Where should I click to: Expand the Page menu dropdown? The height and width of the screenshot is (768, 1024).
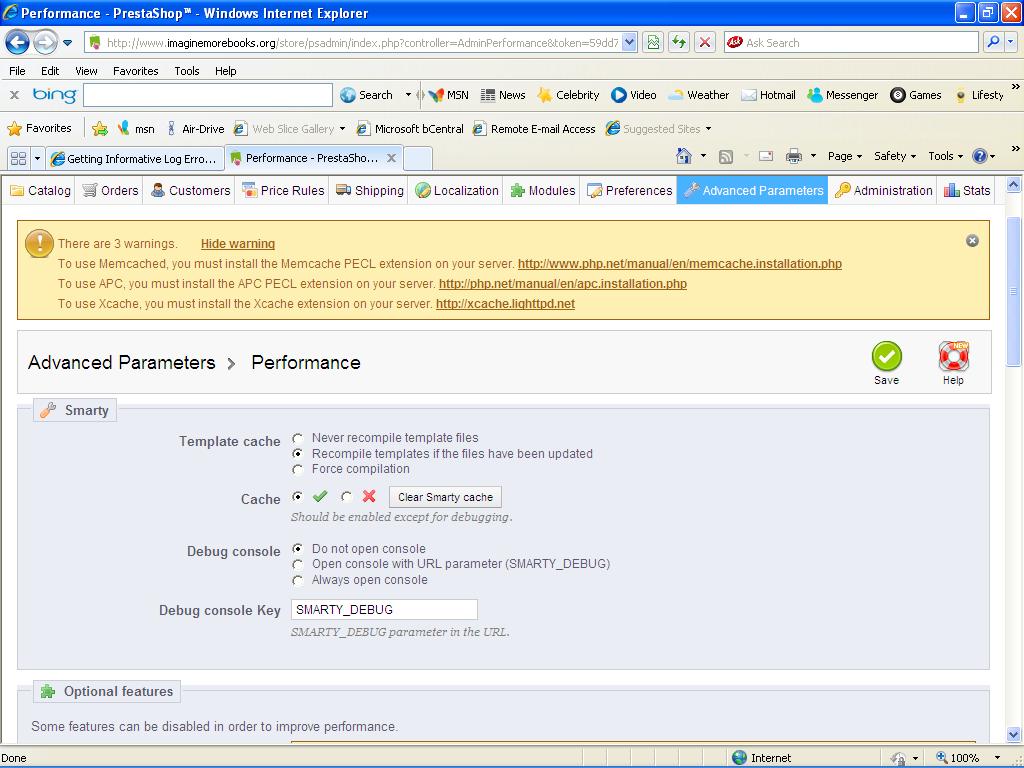click(x=844, y=156)
